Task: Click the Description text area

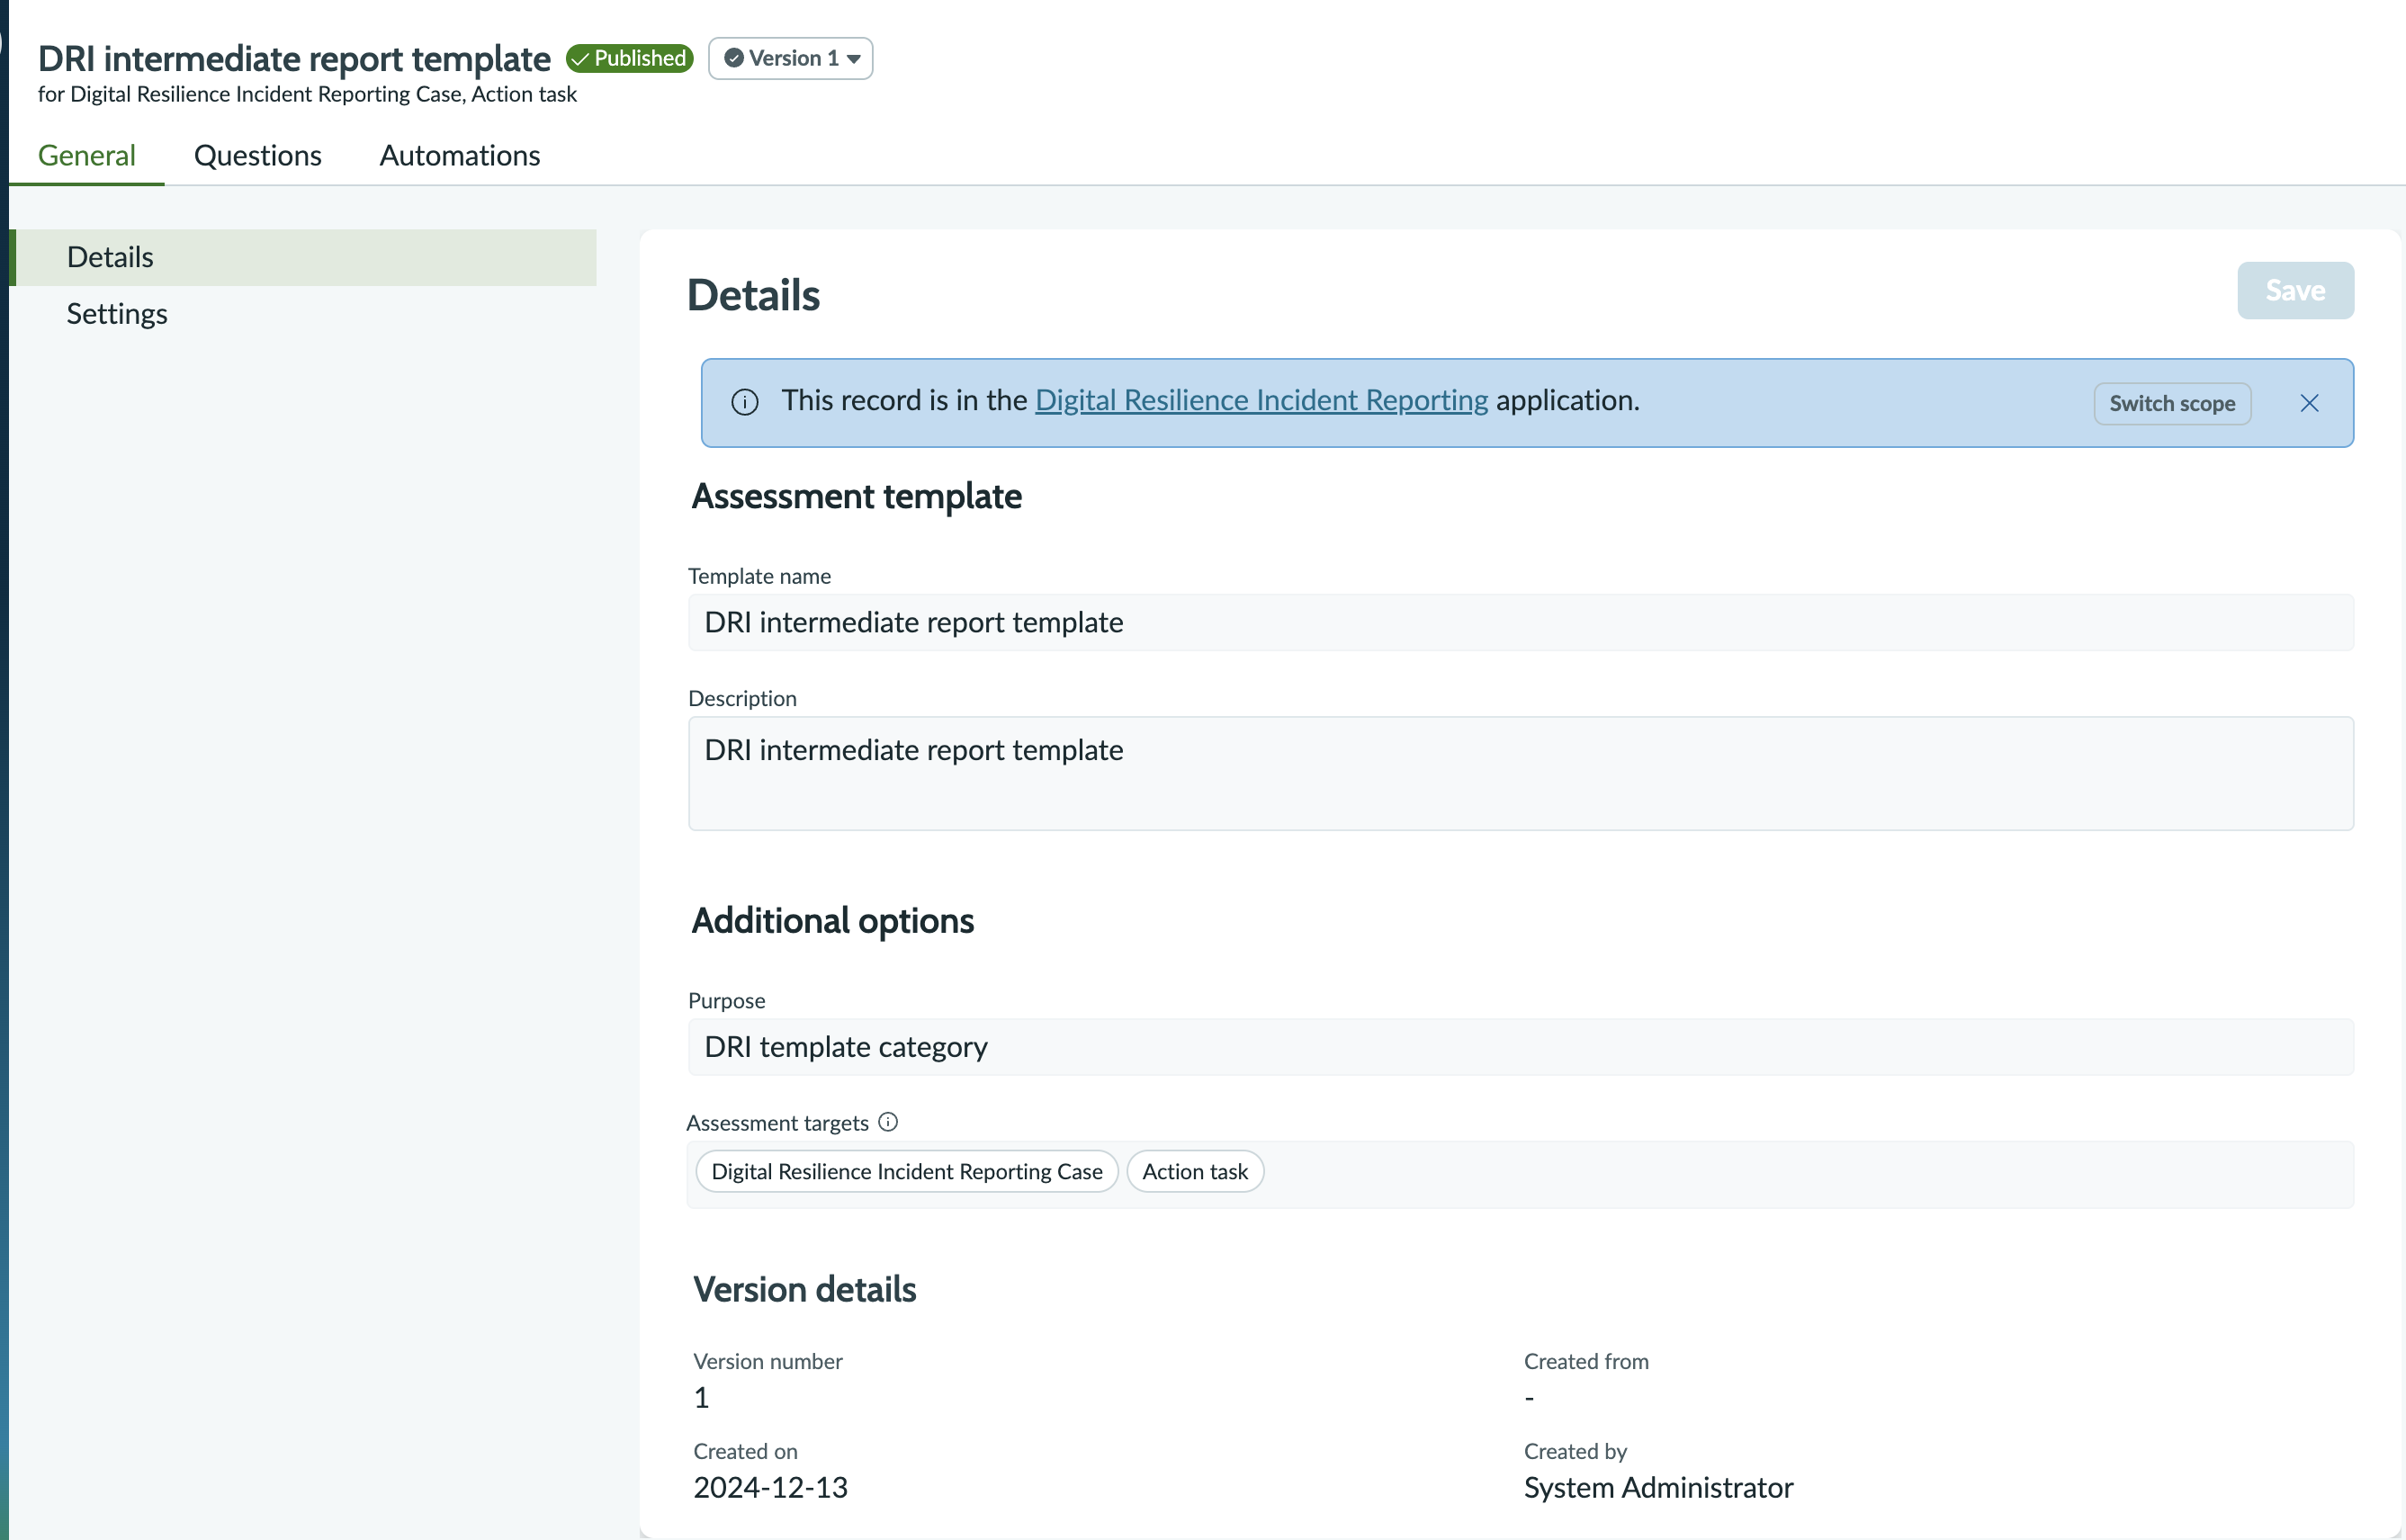Action: [x=1520, y=773]
